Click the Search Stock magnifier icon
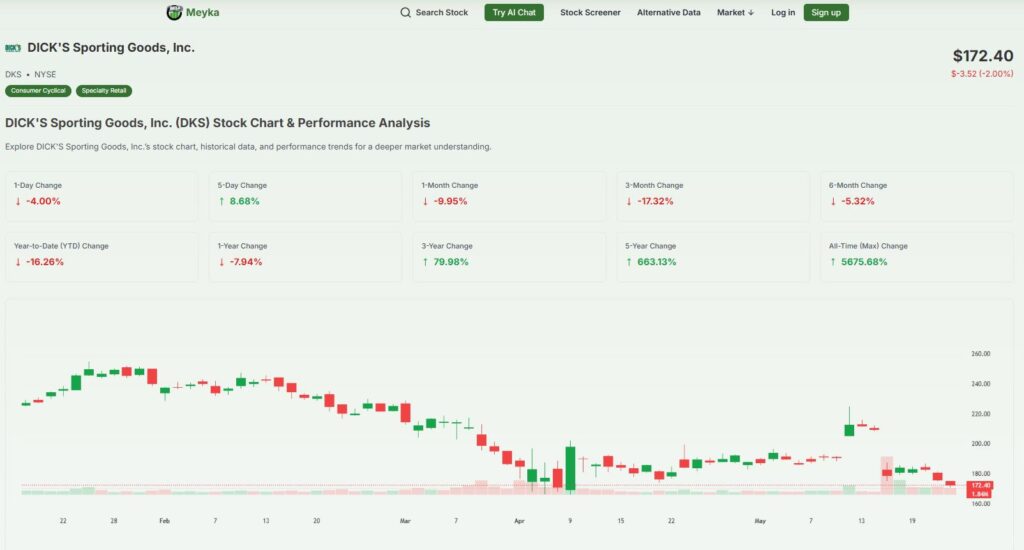 pos(405,13)
